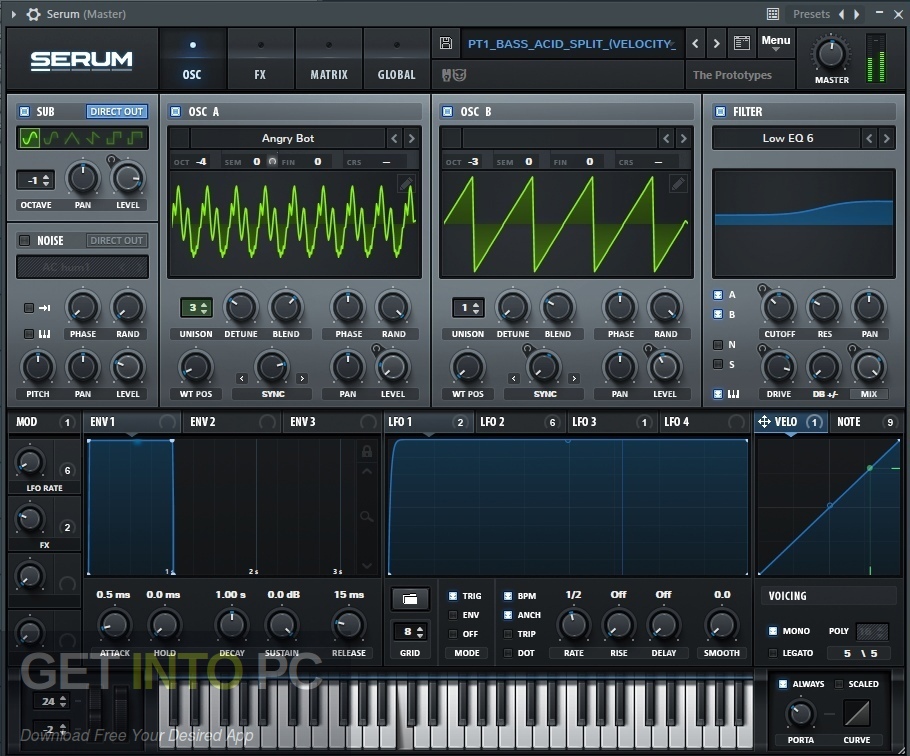Change OSC A unison voice stepper
This screenshot has height=756, width=910.
coord(196,308)
